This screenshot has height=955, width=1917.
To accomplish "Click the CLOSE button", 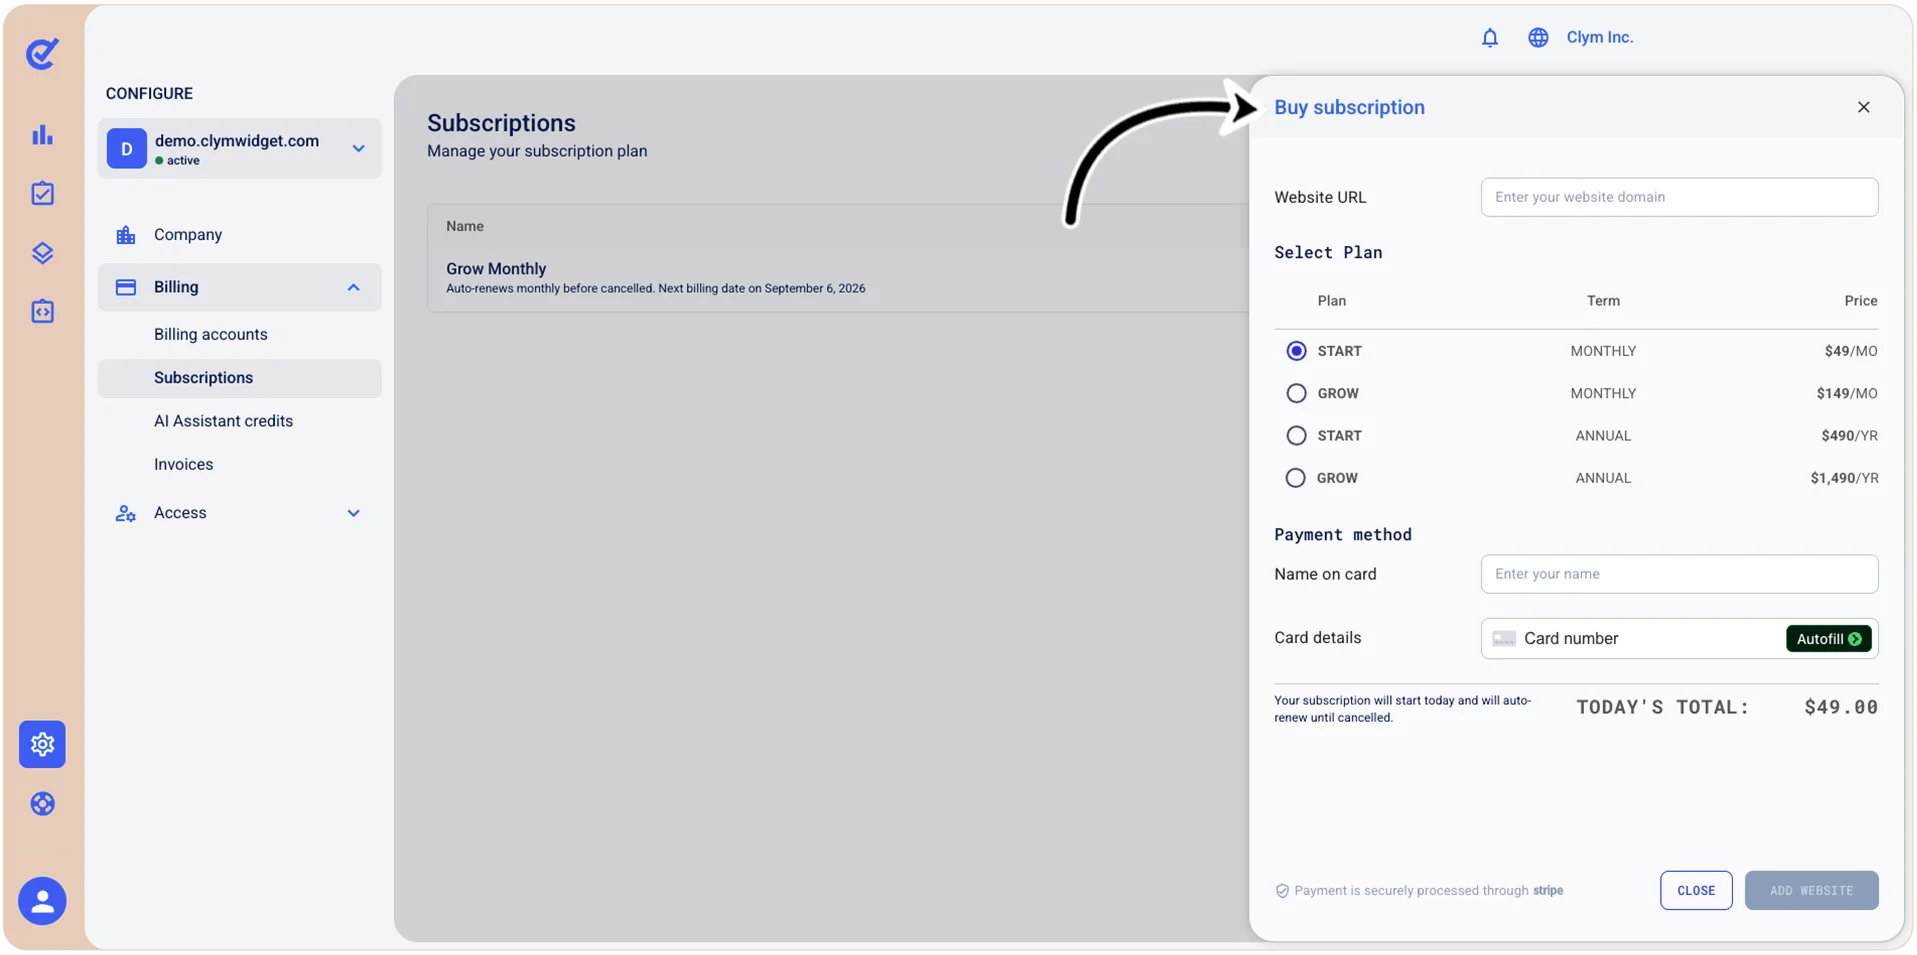I will tap(1695, 890).
